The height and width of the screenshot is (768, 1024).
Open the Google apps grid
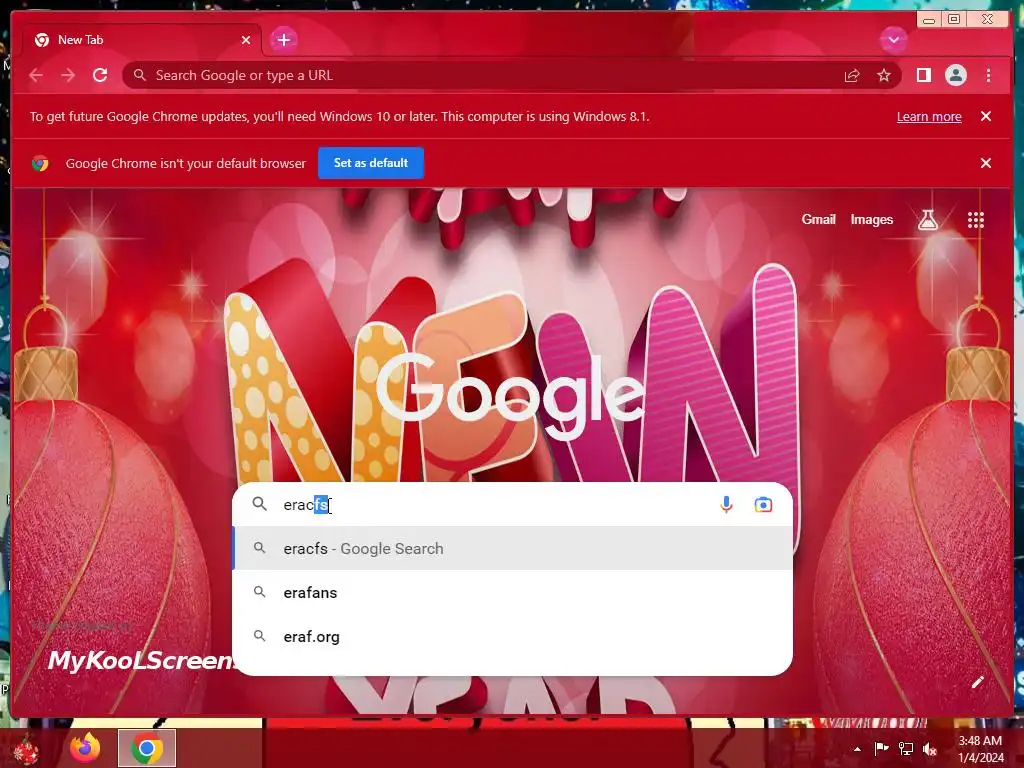click(x=976, y=220)
